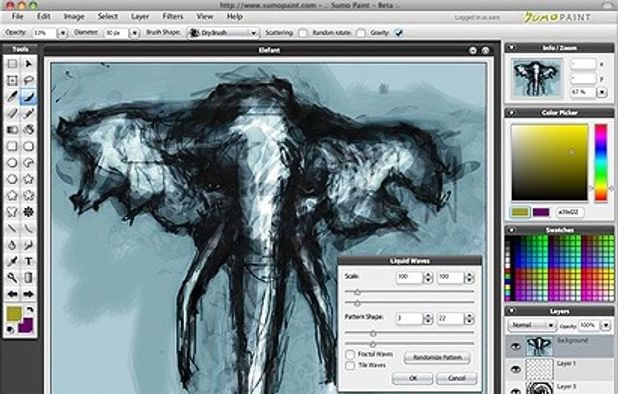Select the eyedropper color picker tool
618x394 pixels.
[12, 261]
